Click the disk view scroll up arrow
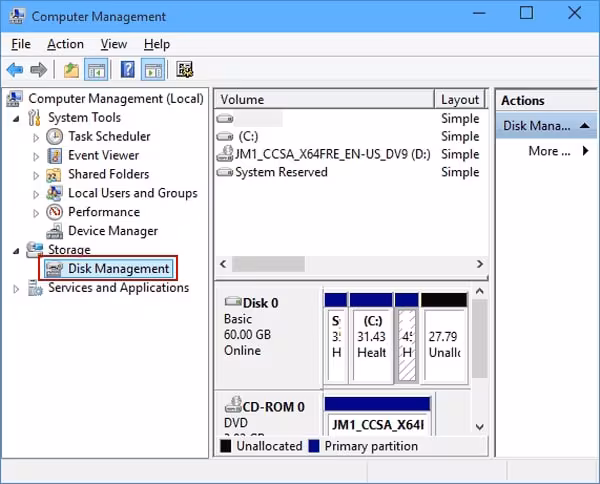600x484 pixels. click(479, 292)
